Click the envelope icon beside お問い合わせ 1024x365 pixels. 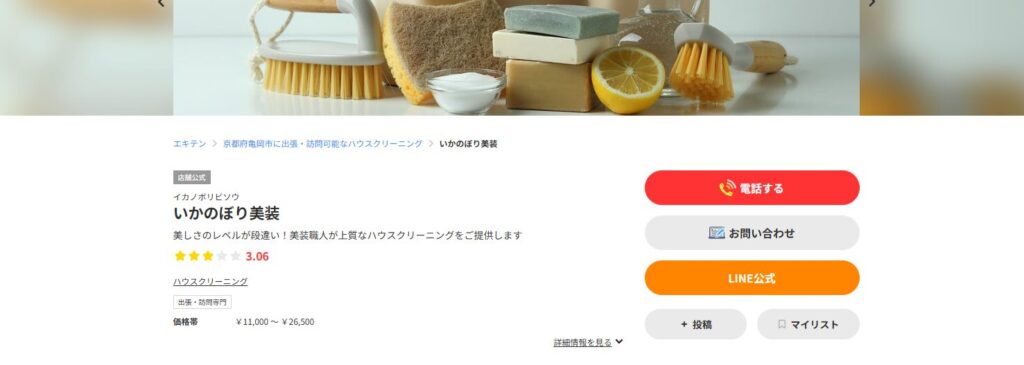tap(716, 233)
